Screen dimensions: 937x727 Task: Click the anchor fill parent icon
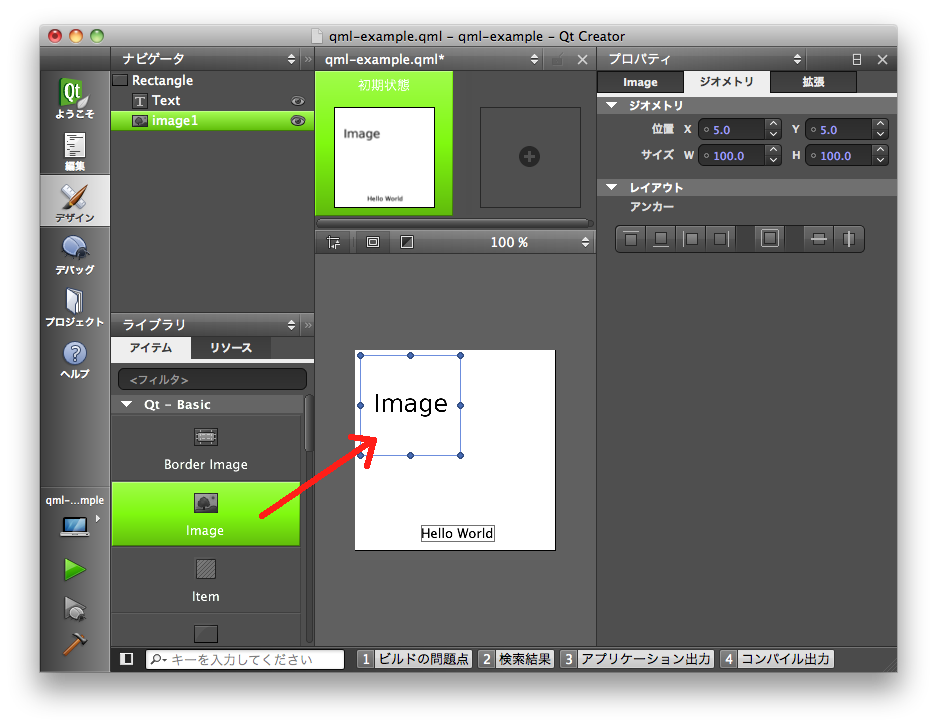[x=769, y=239]
